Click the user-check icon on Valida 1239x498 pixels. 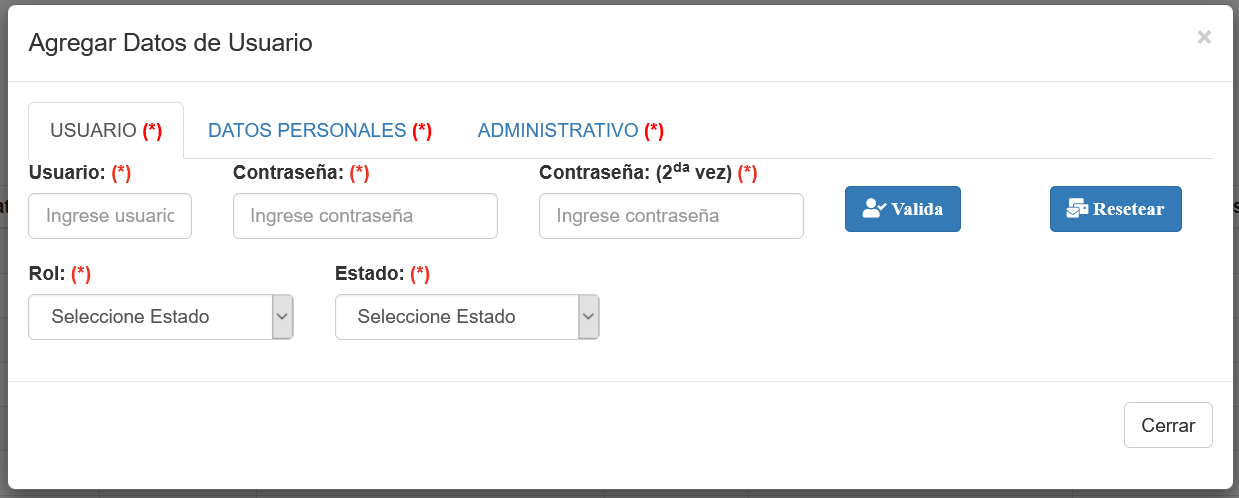point(874,209)
